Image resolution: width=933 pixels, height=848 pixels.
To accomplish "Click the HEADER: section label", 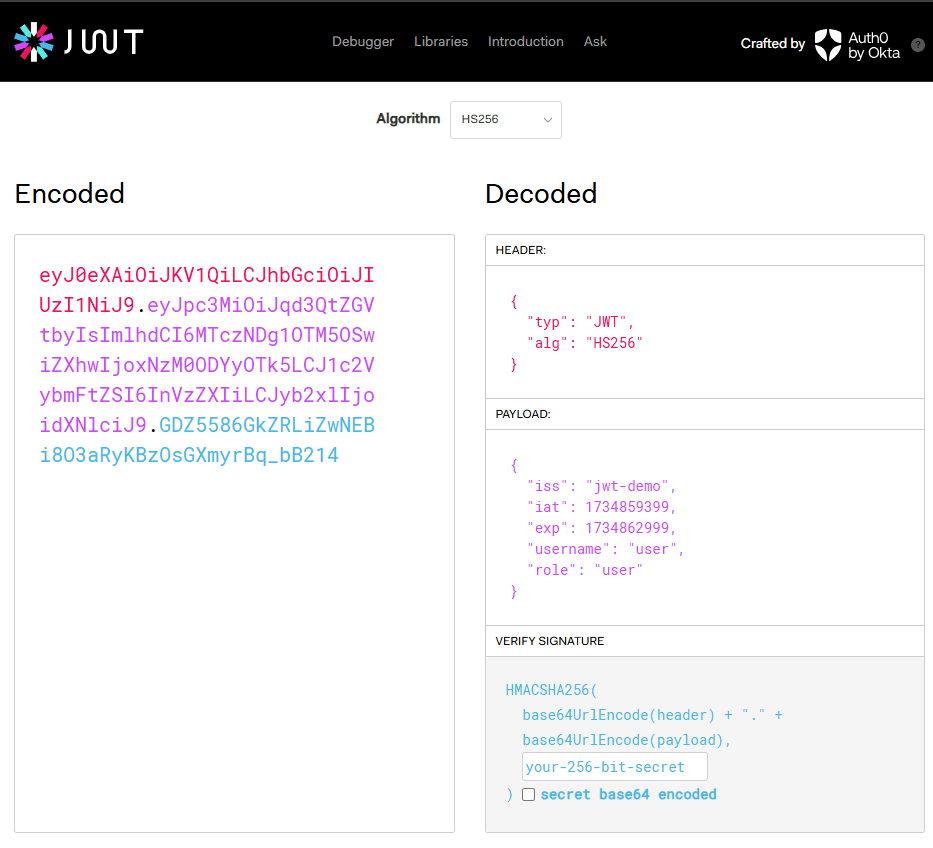I will tap(521, 251).
